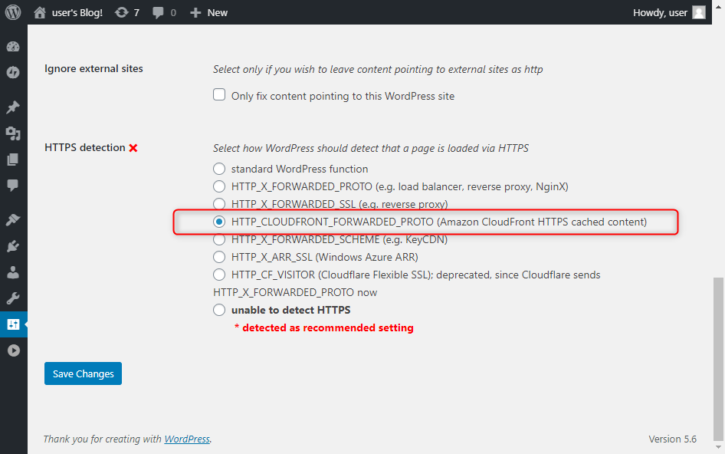This screenshot has width=725, height=454.
Task: Select HTTP_X_FORWARDED_SCHEME KeyCDN option
Action: tap(219, 239)
